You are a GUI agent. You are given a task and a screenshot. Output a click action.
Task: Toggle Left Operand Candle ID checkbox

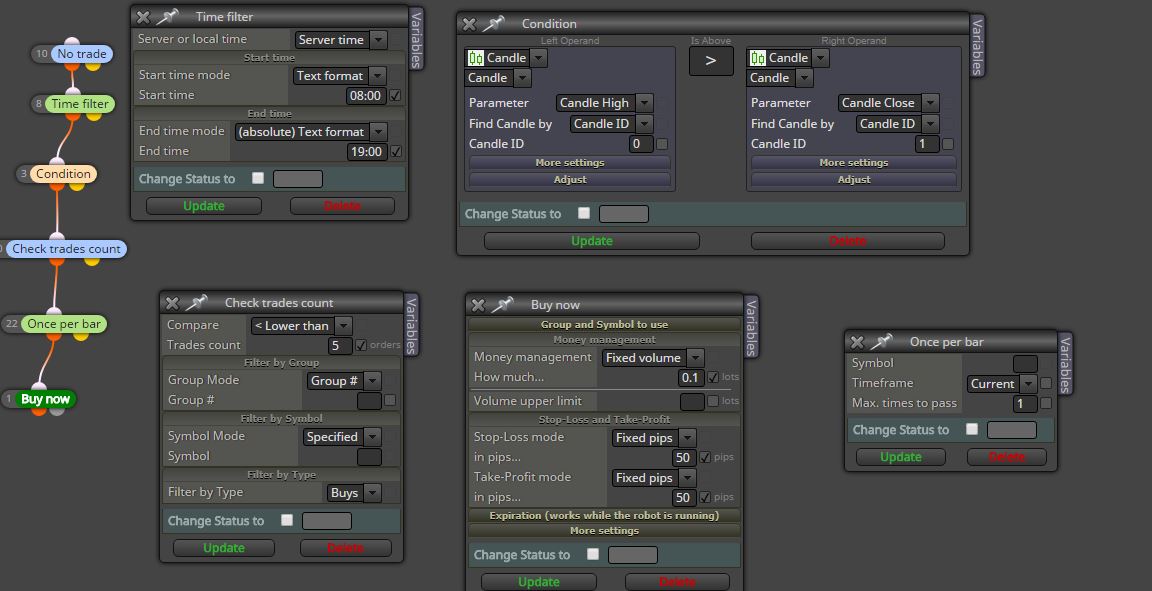pos(662,144)
